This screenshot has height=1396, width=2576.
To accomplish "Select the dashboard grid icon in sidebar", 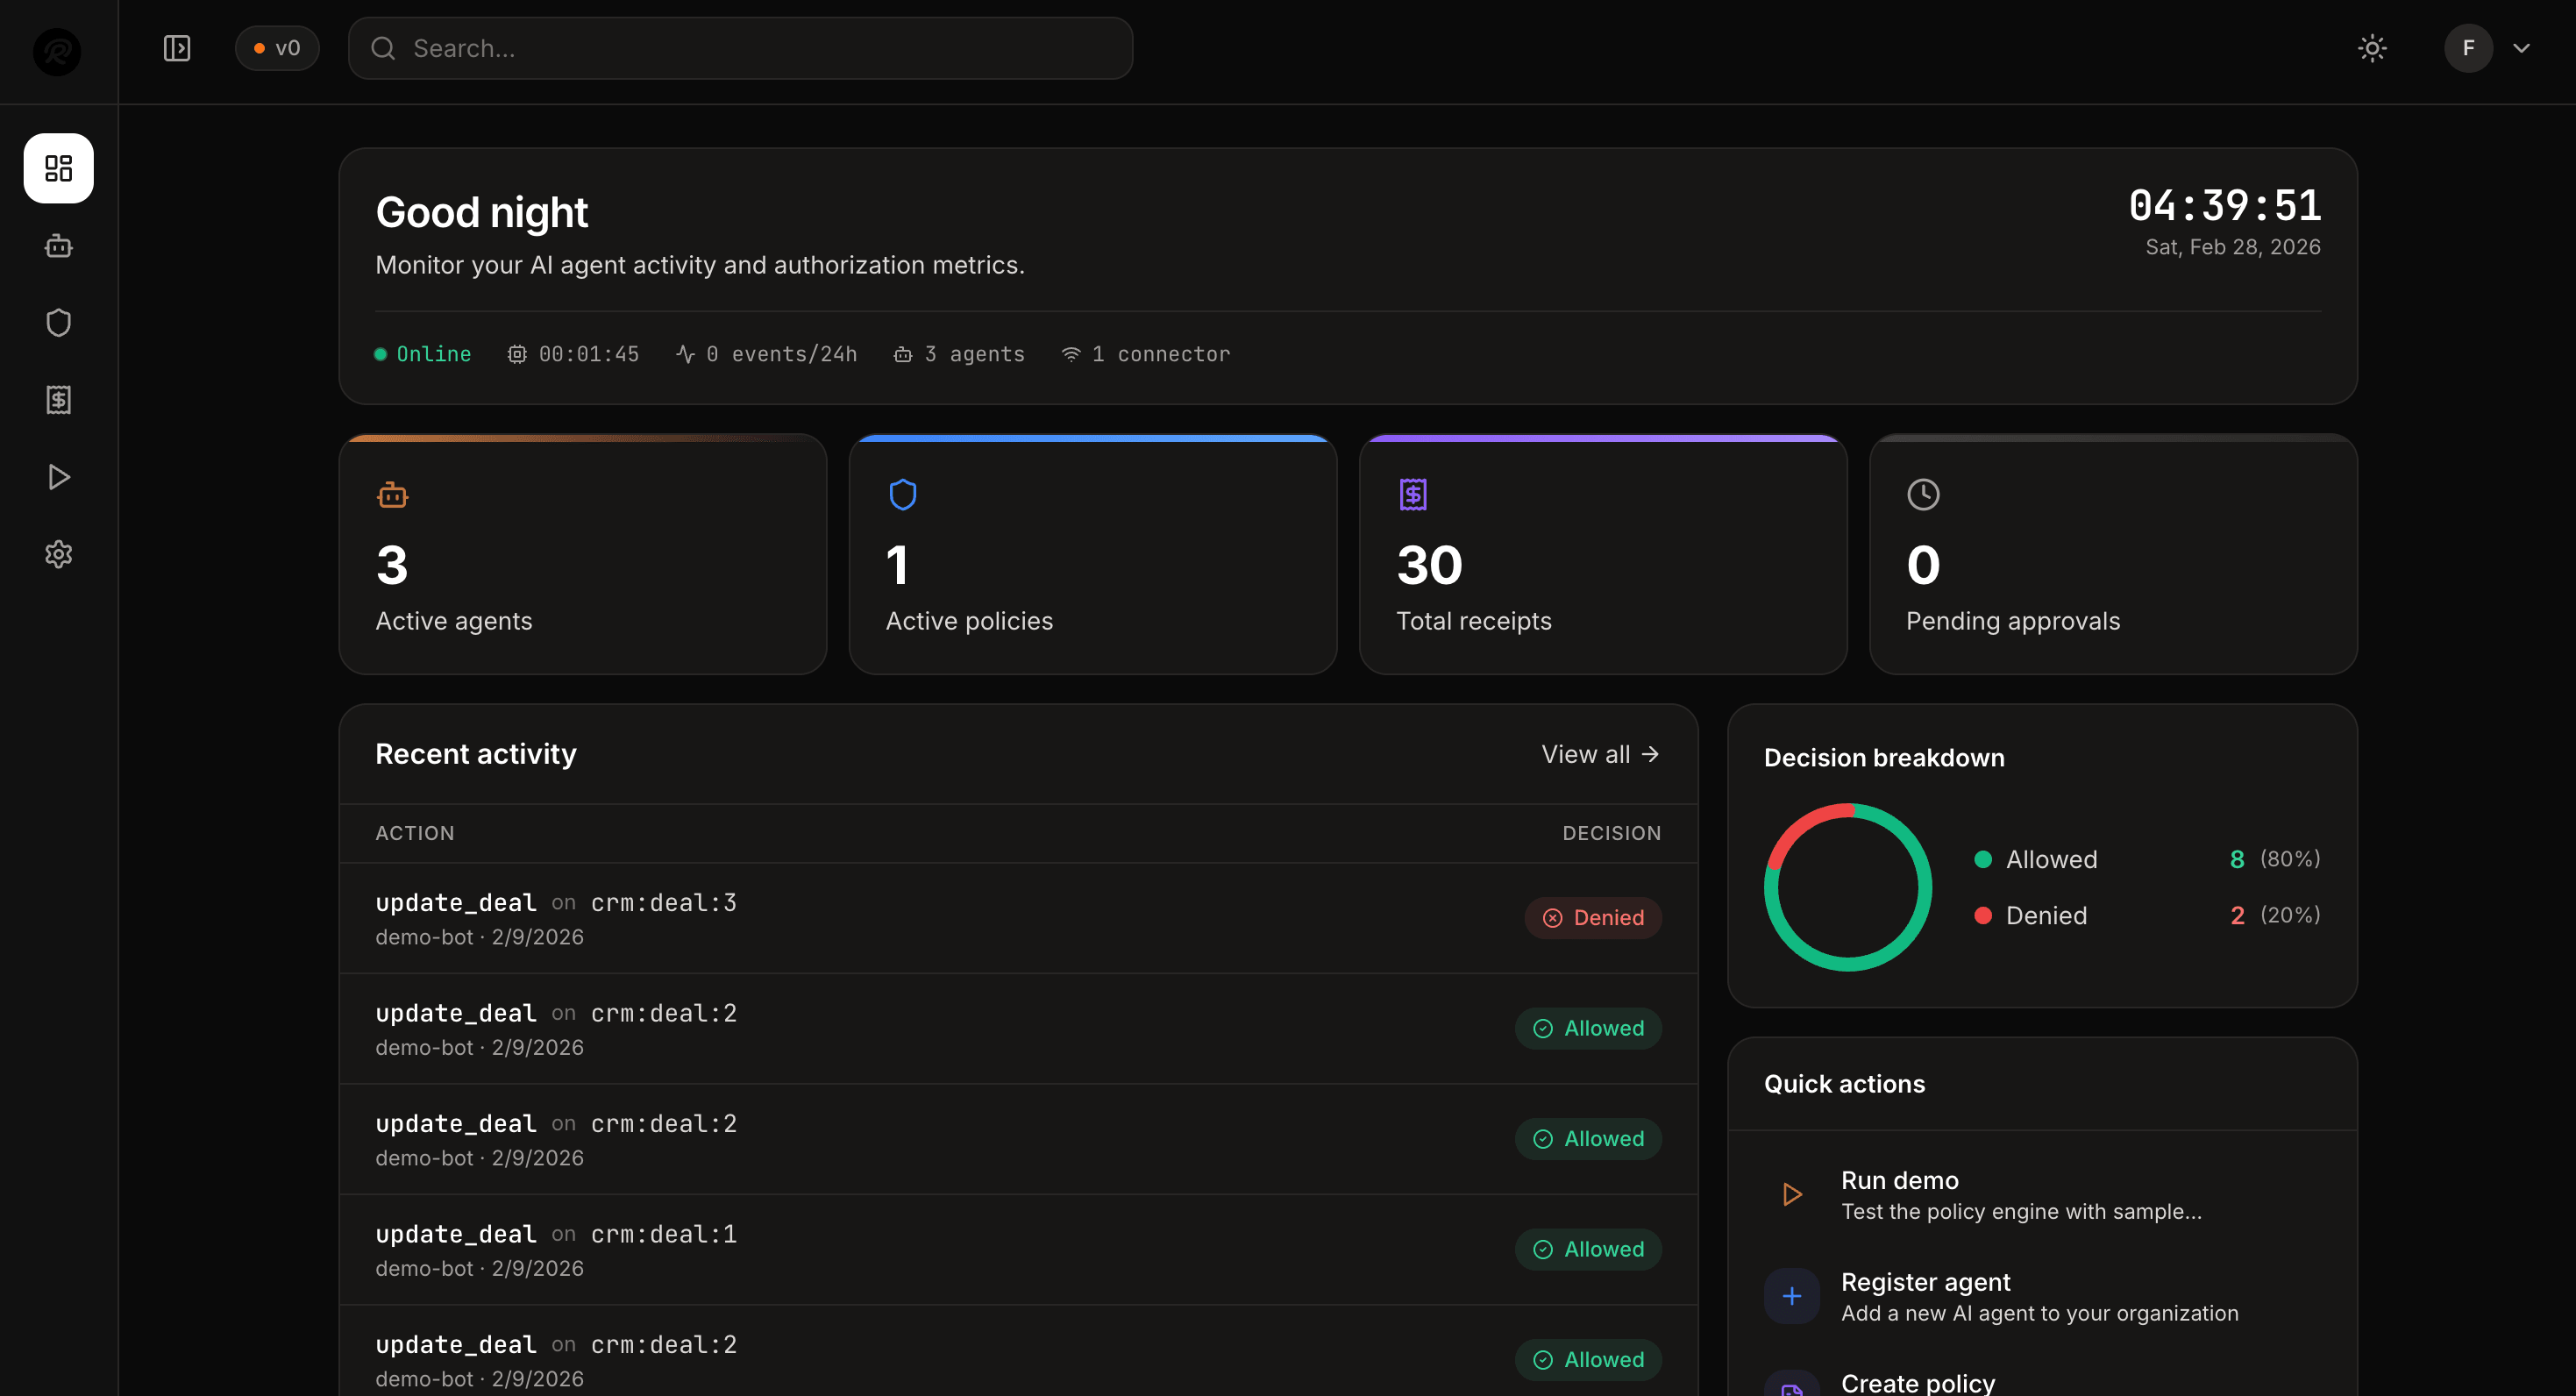I will pos(57,168).
